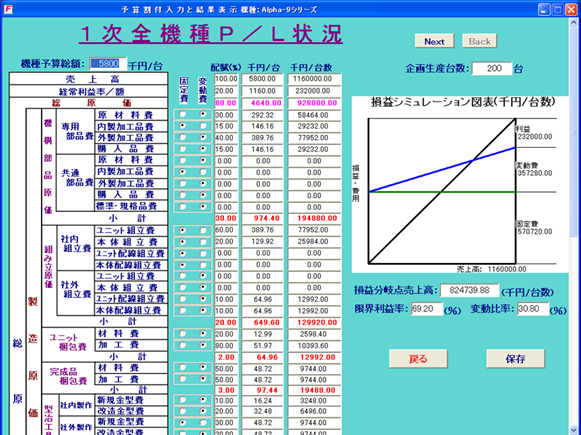
Task: Click the 損益シミュレーション chart area
Action: [460, 185]
